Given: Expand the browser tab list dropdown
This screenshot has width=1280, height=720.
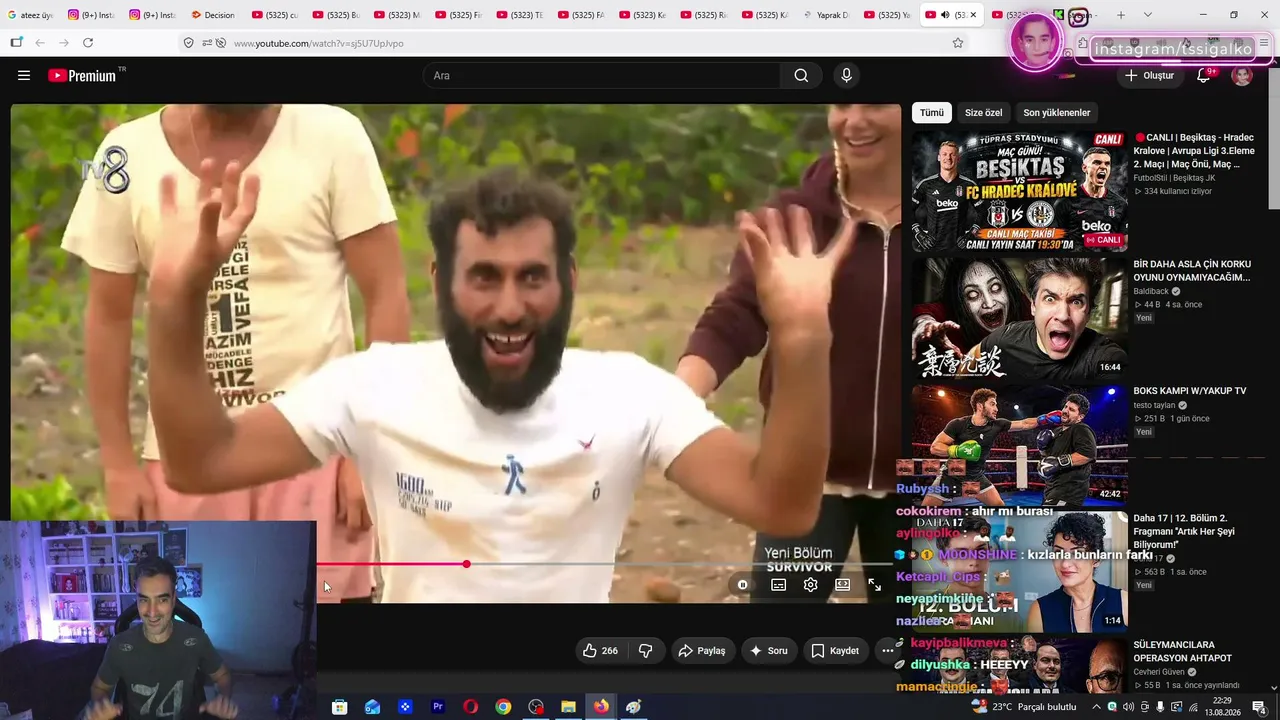Looking at the screenshot, I should pos(1147,15).
